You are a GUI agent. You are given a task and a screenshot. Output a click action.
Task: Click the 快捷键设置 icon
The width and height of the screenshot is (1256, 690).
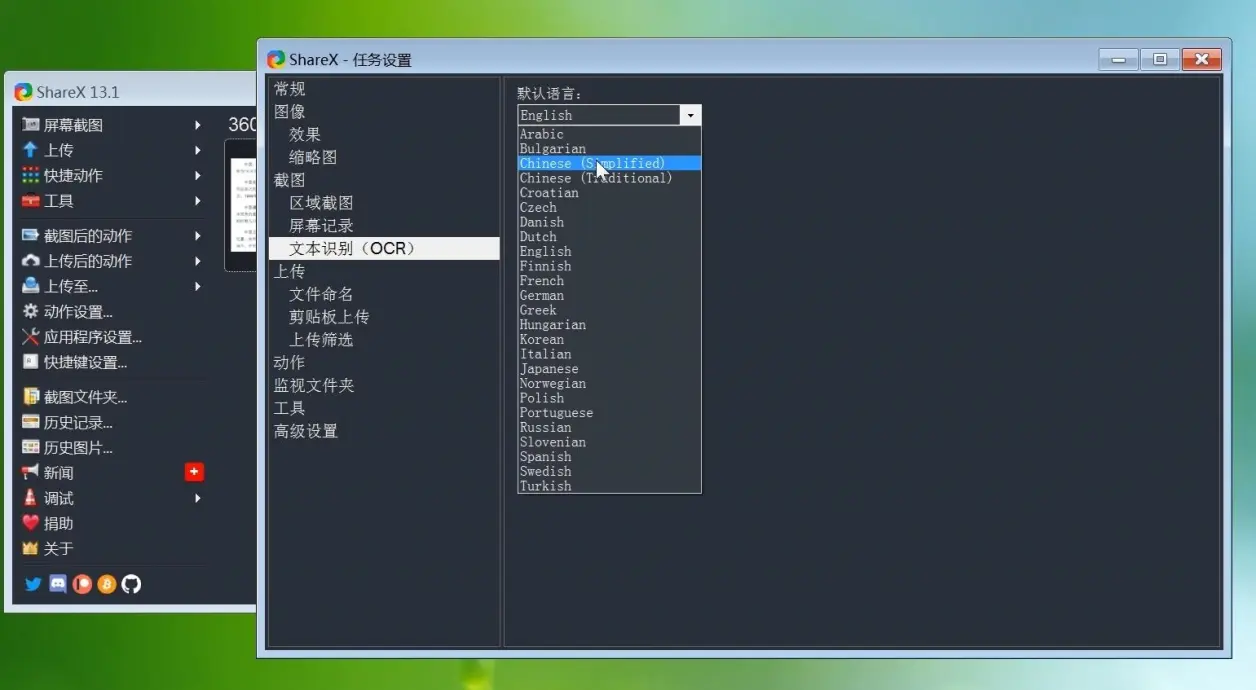click(x=31, y=362)
